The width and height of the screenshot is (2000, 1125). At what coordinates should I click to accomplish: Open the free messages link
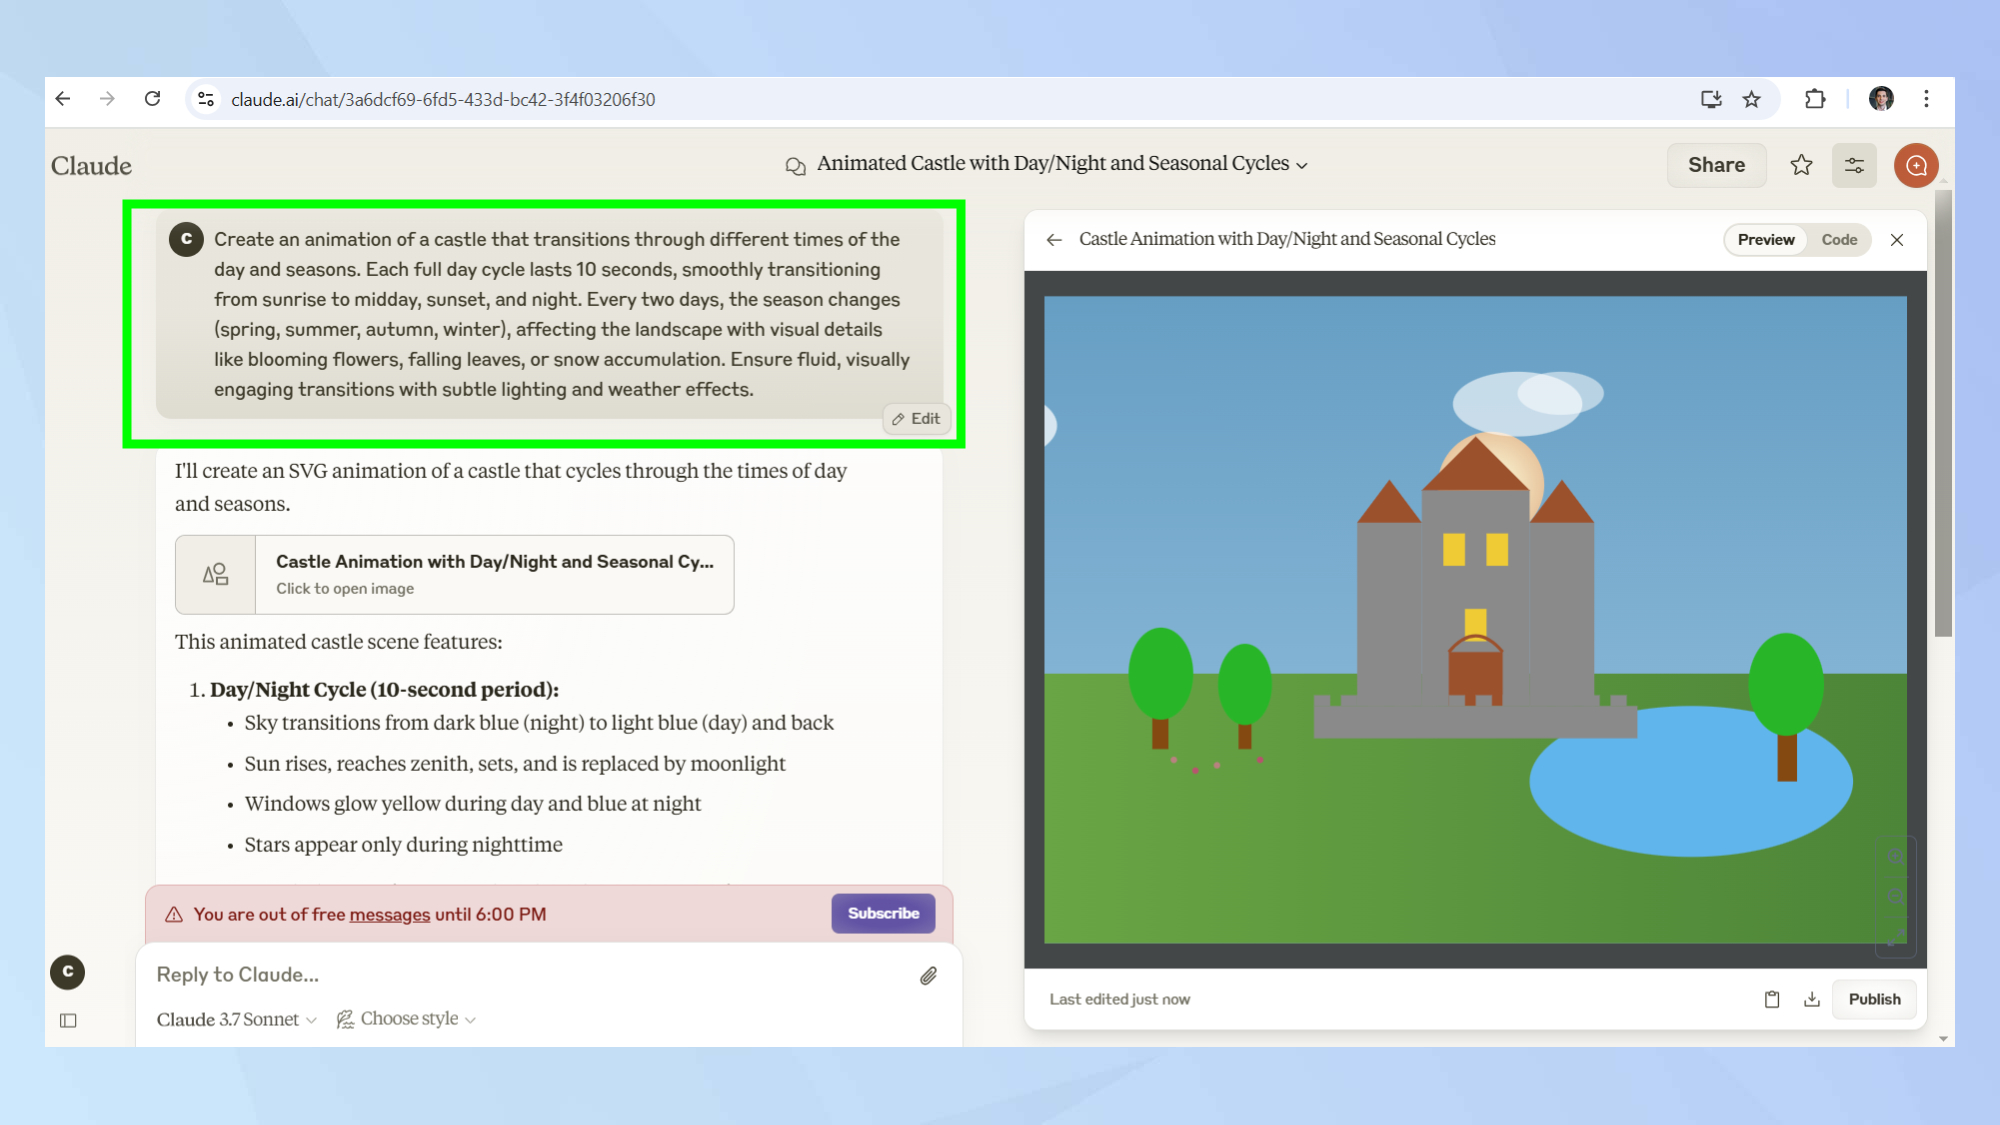pyautogui.click(x=389, y=914)
